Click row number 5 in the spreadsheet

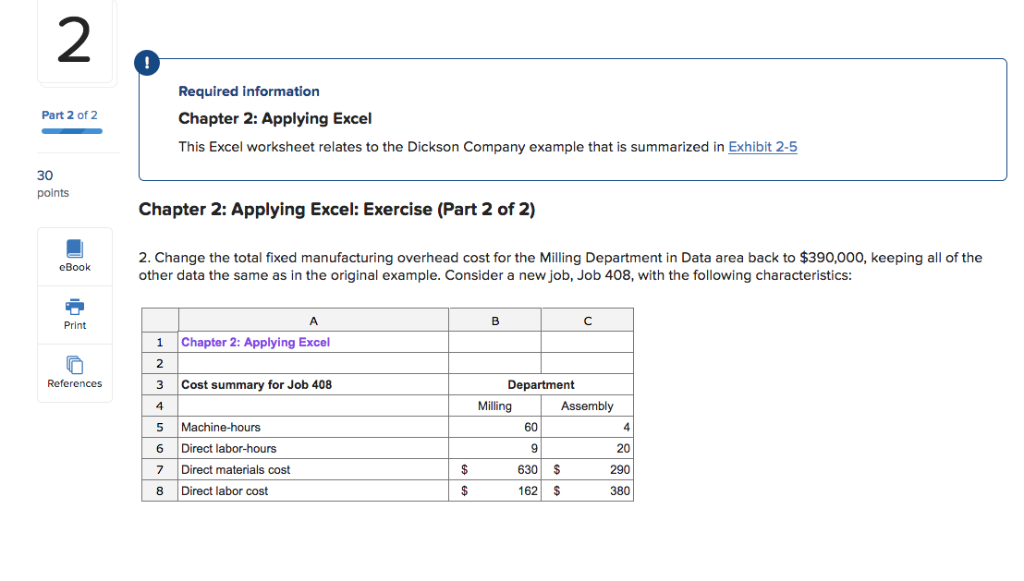[159, 427]
